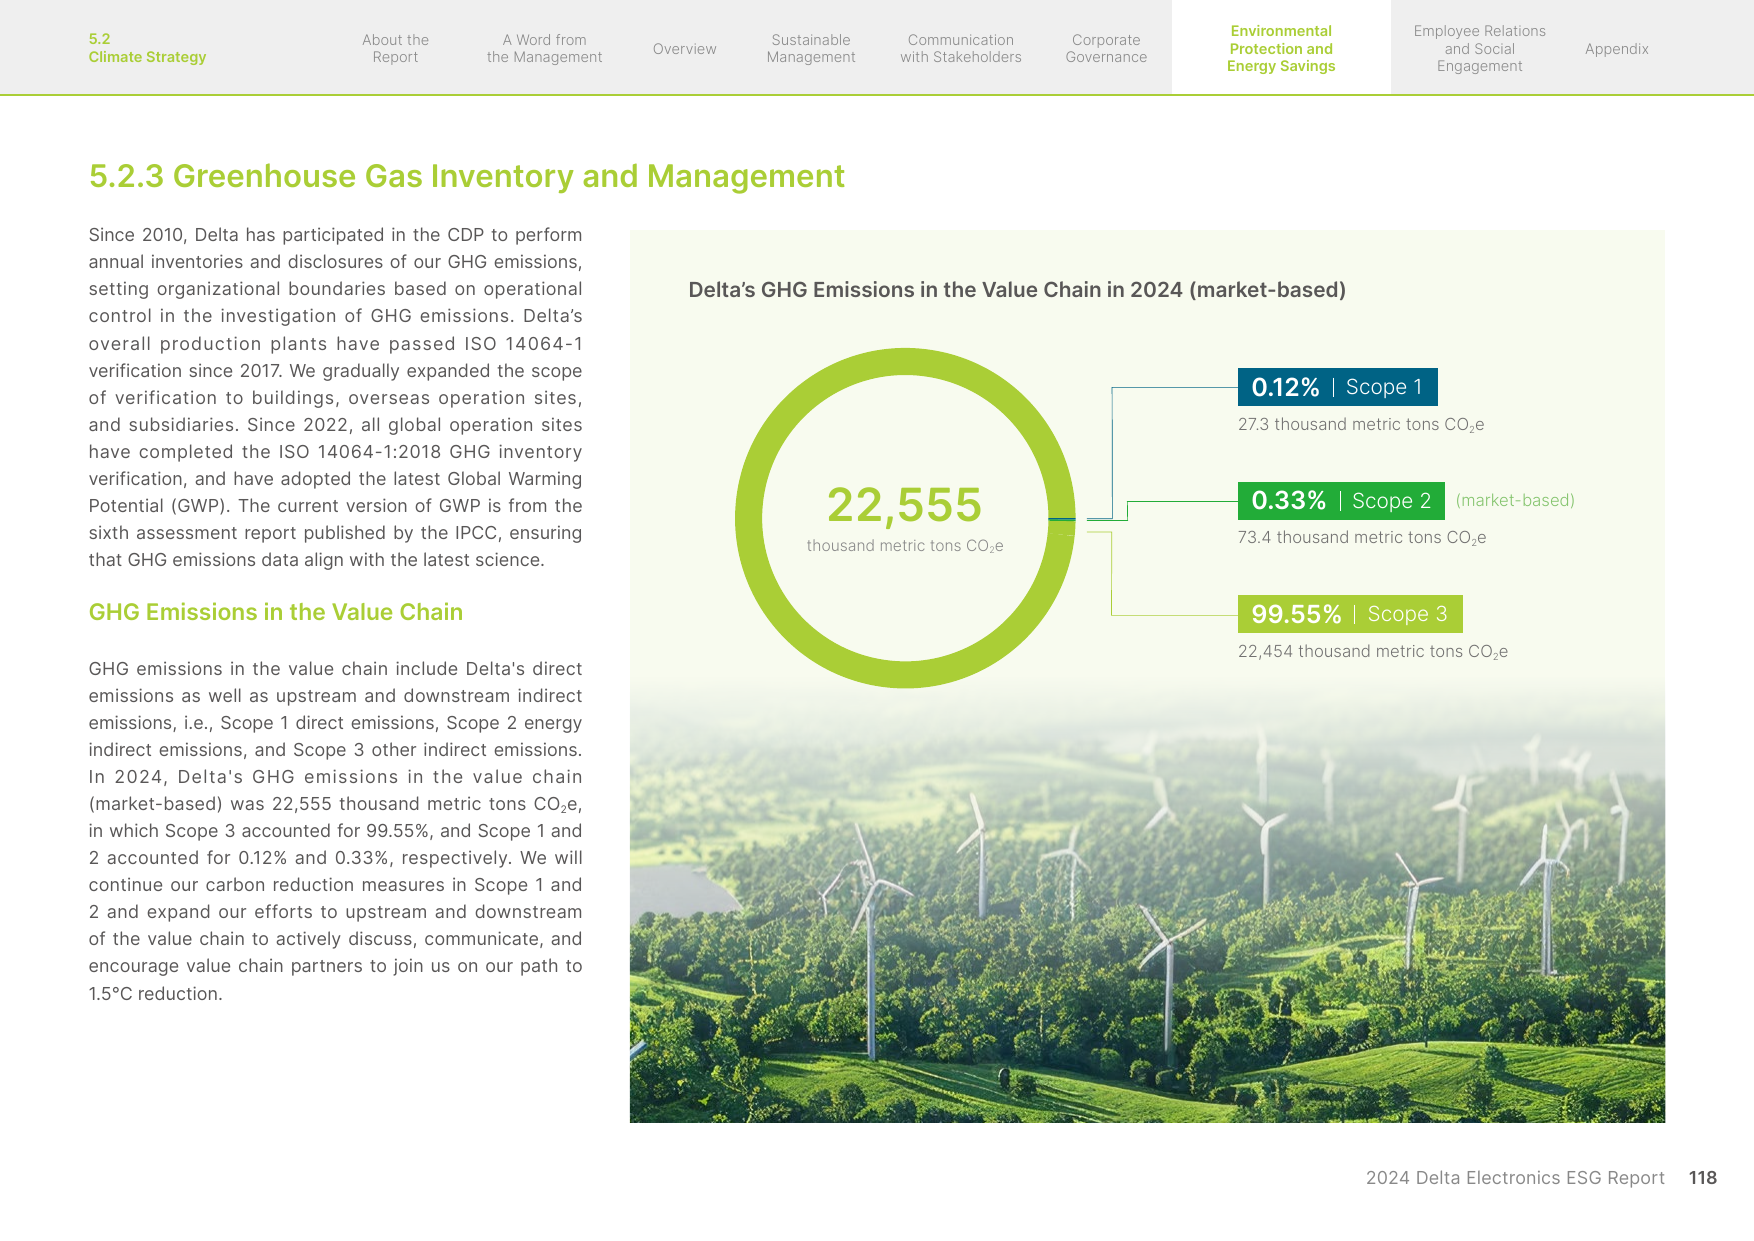Go to A Word from the Management
The height and width of the screenshot is (1241, 1754).
544,48
